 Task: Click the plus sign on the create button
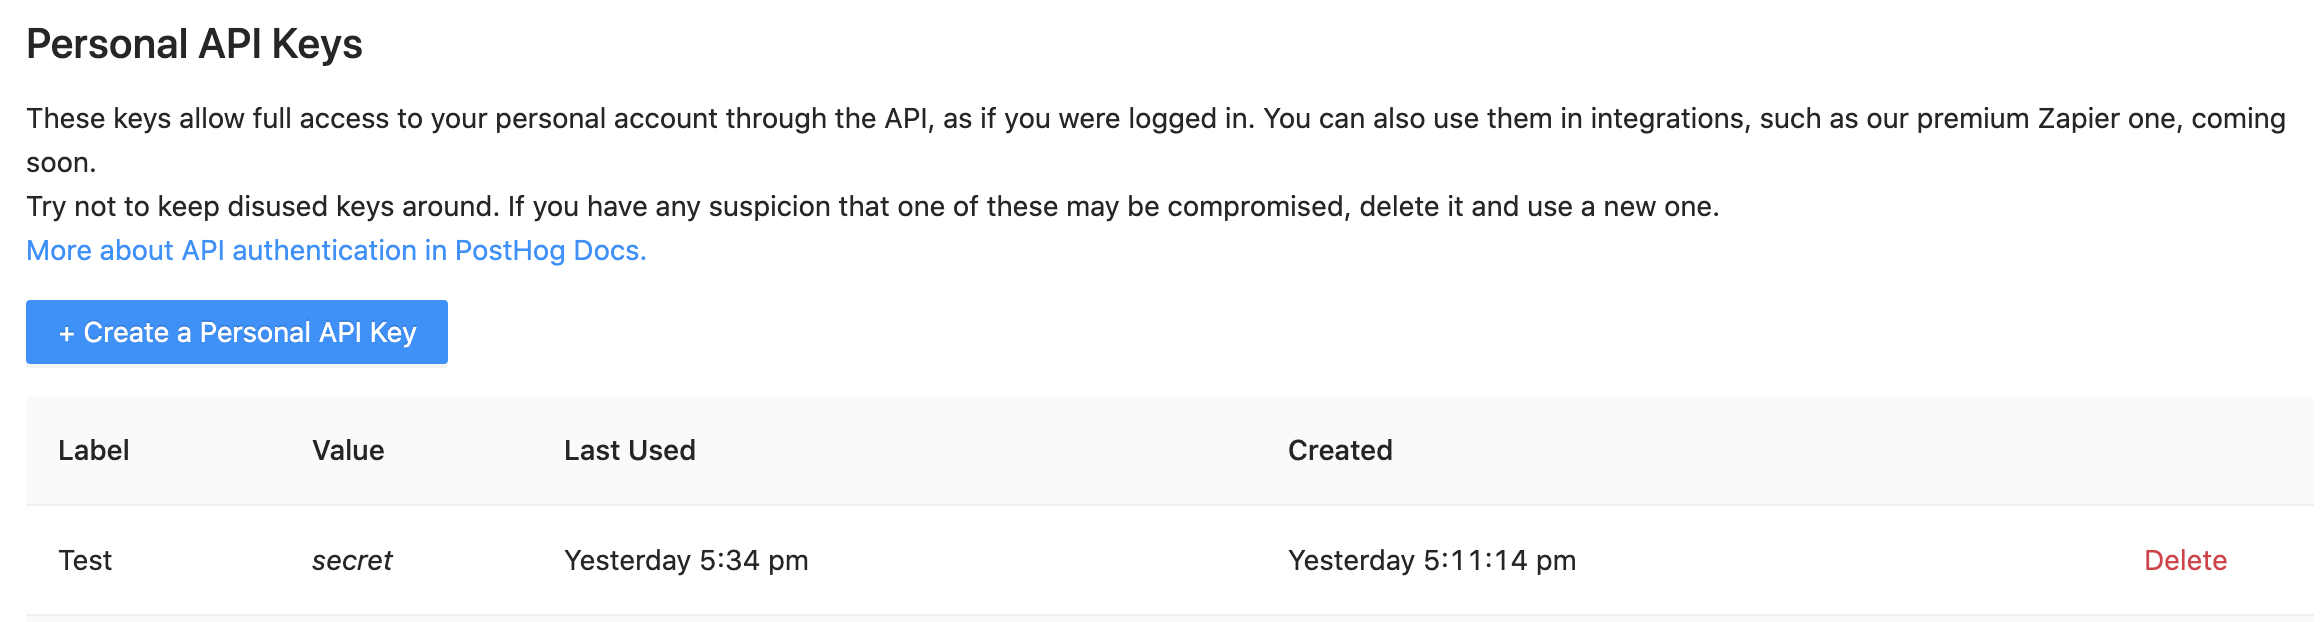(x=68, y=331)
